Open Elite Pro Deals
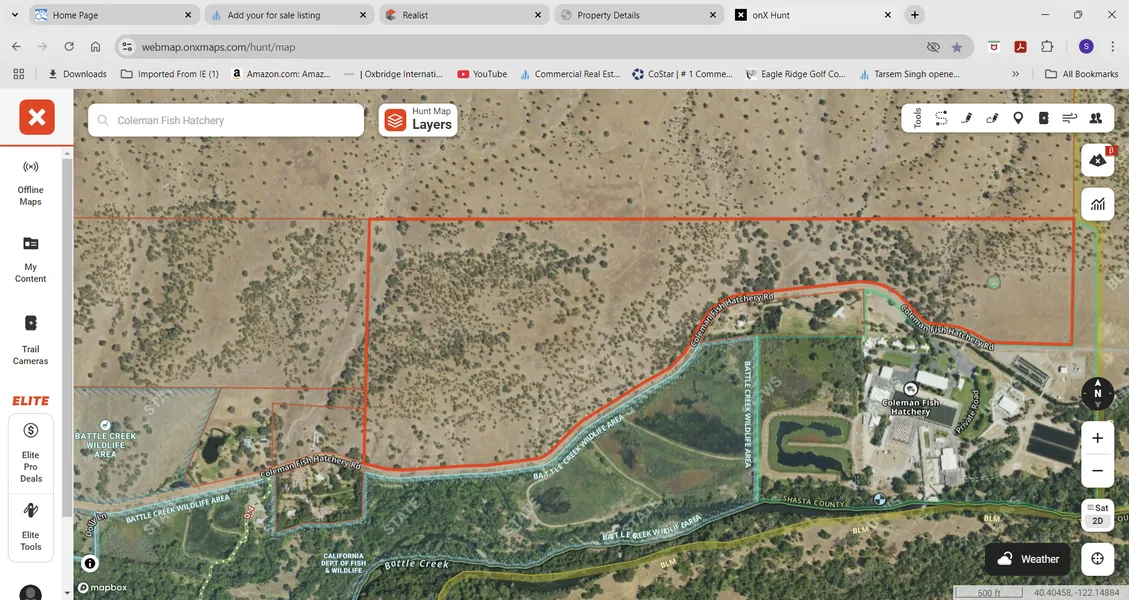This screenshot has width=1129, height=600. tap(31, 453)
